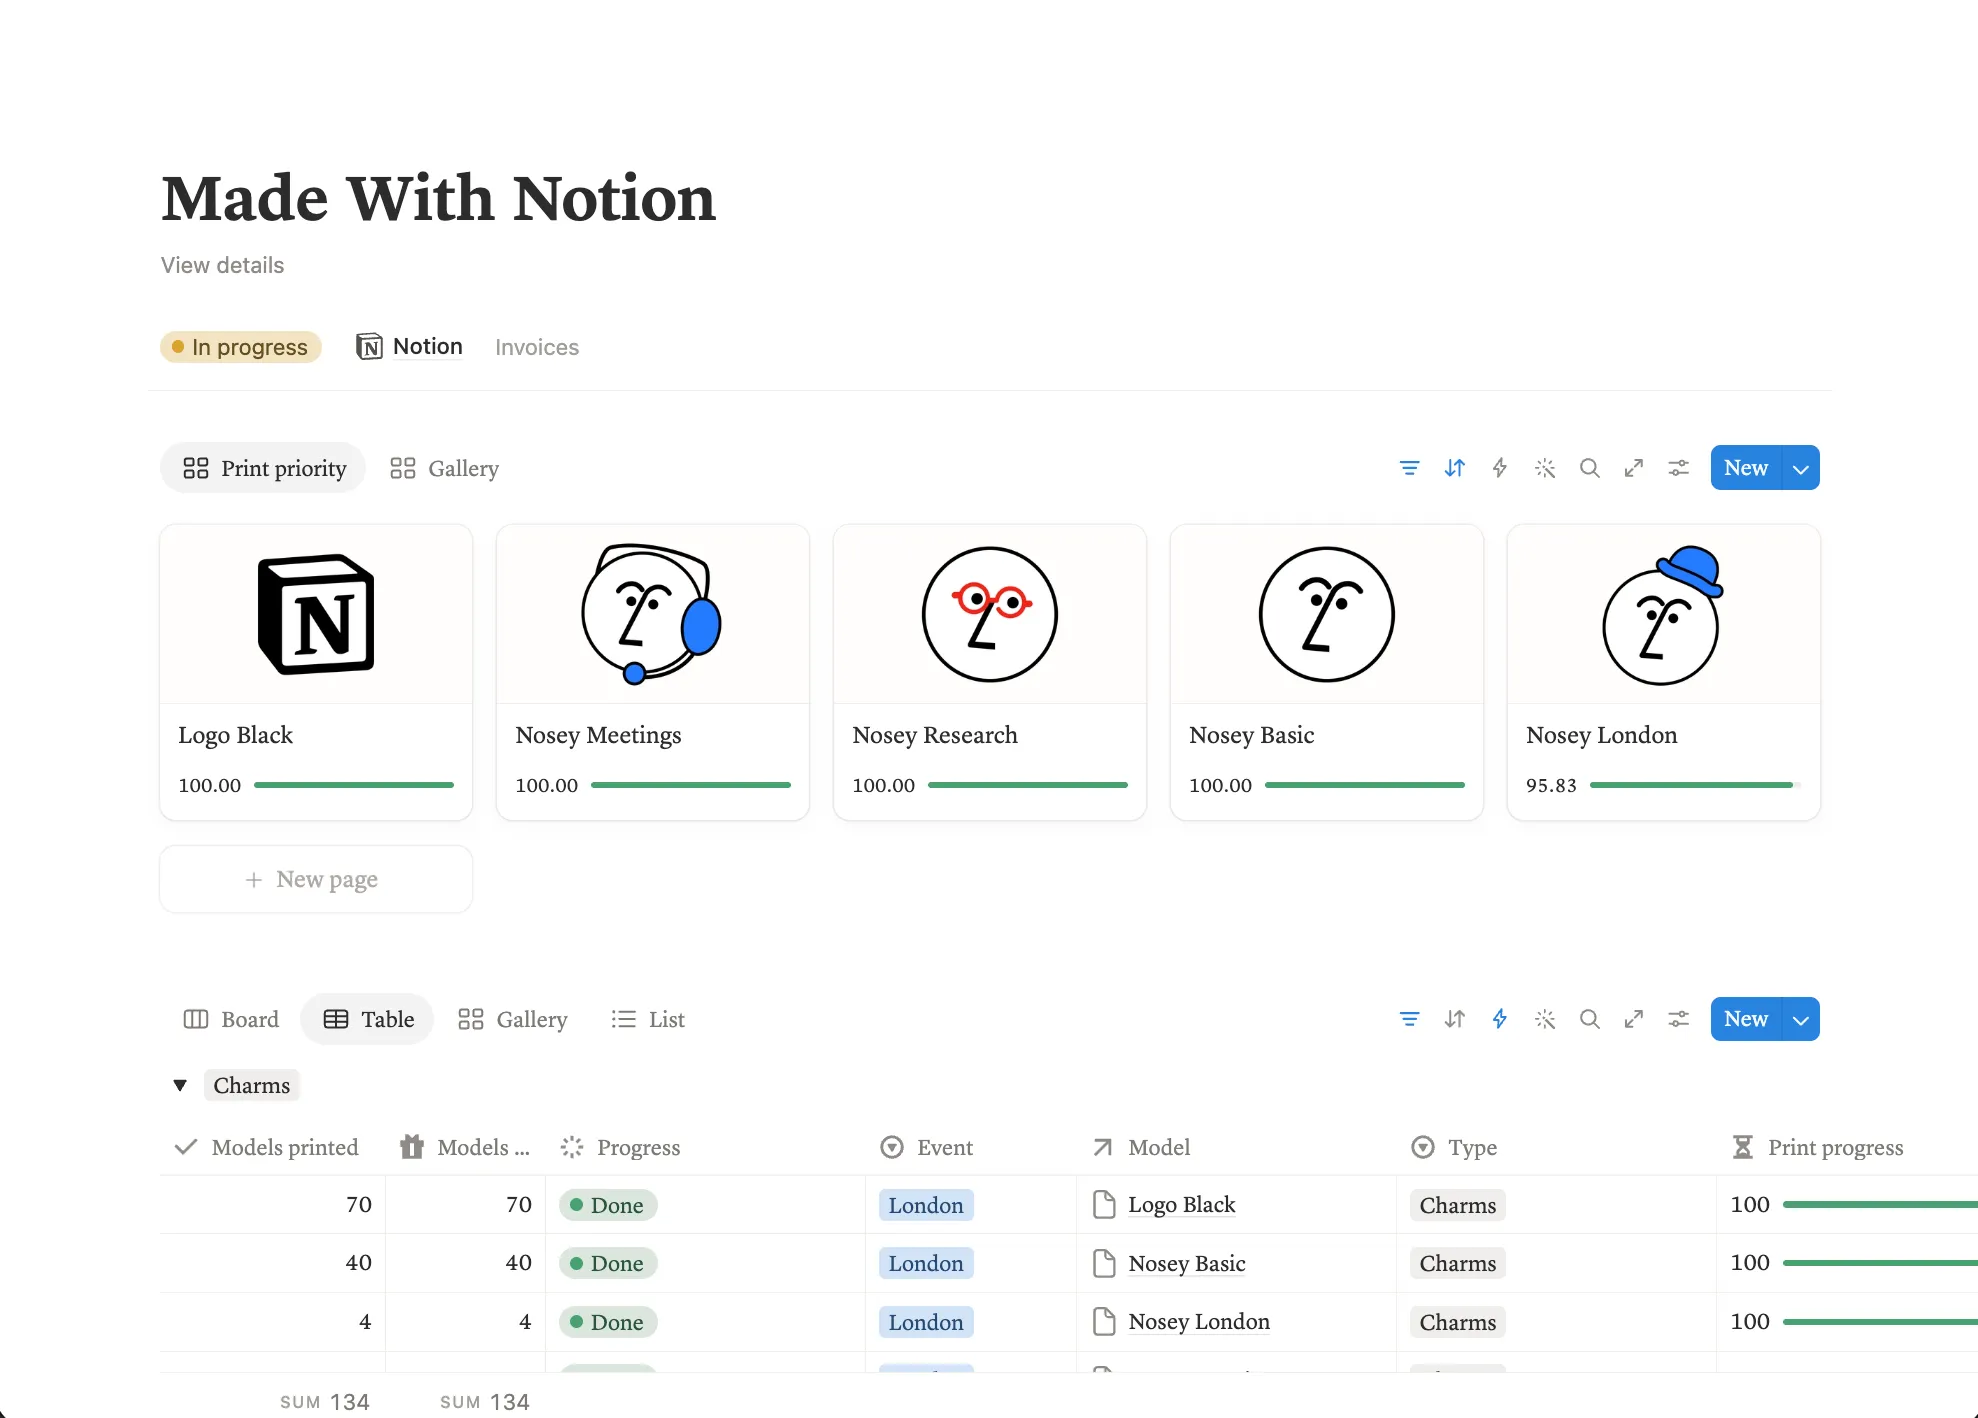Click expand full-page icon in upper toolbar

pyautogui.click(x=1634, y=468)
